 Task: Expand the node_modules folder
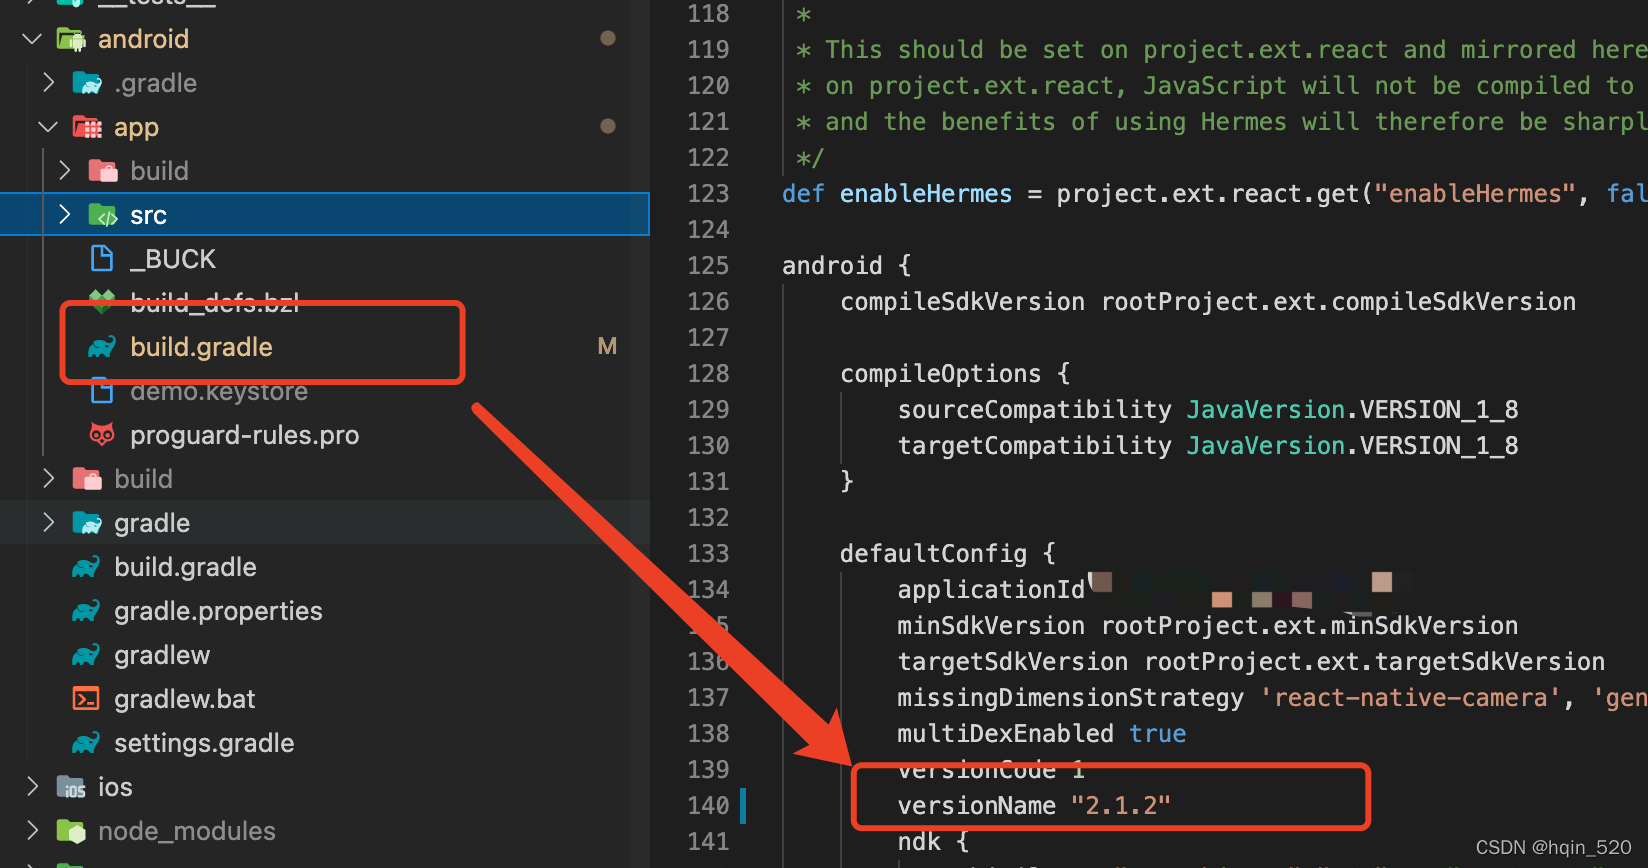point(32,831)
